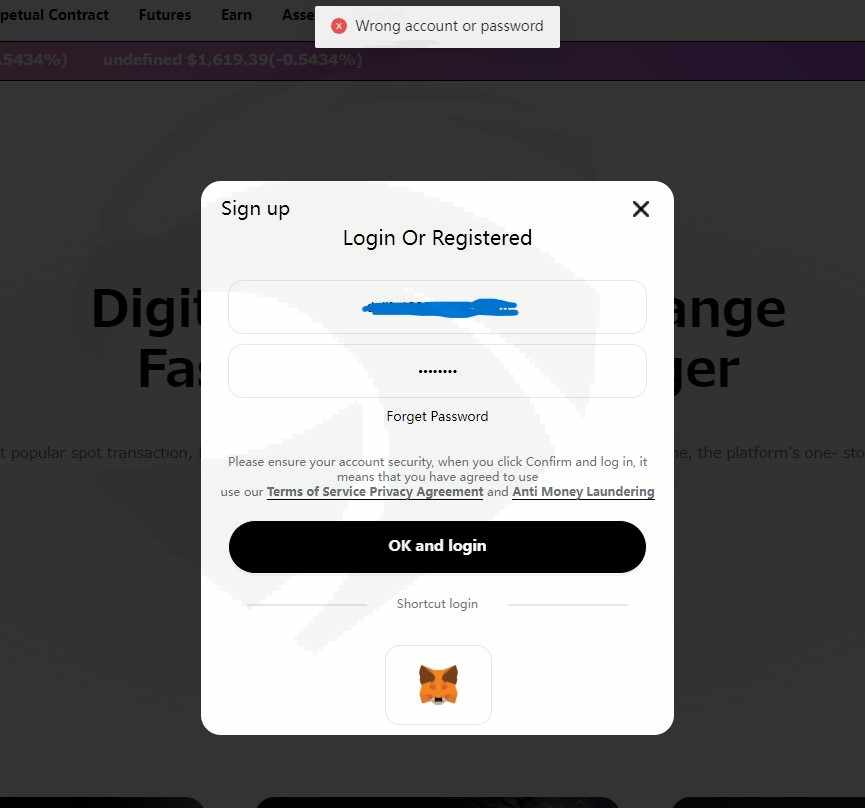Focus the account field with the blue scribble
865x808 pixels.
click(437, 307)
